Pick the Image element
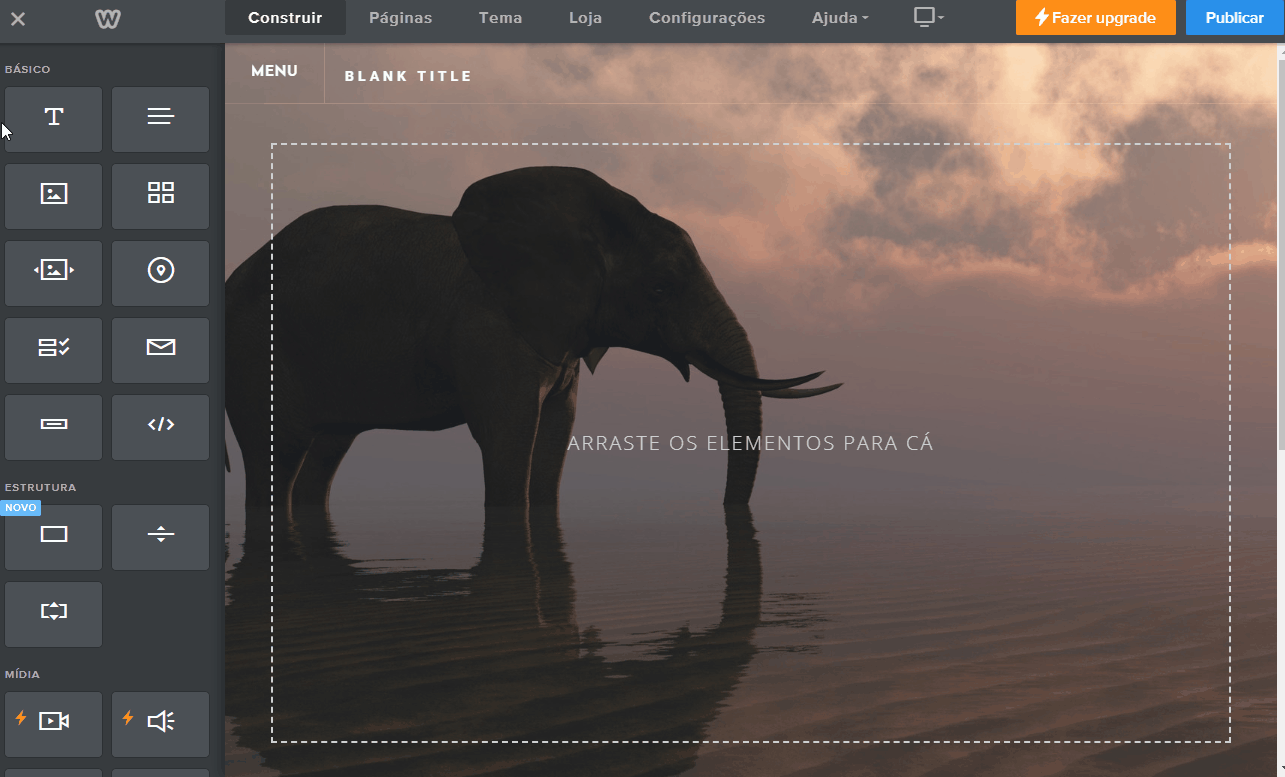 pos(54,196)
